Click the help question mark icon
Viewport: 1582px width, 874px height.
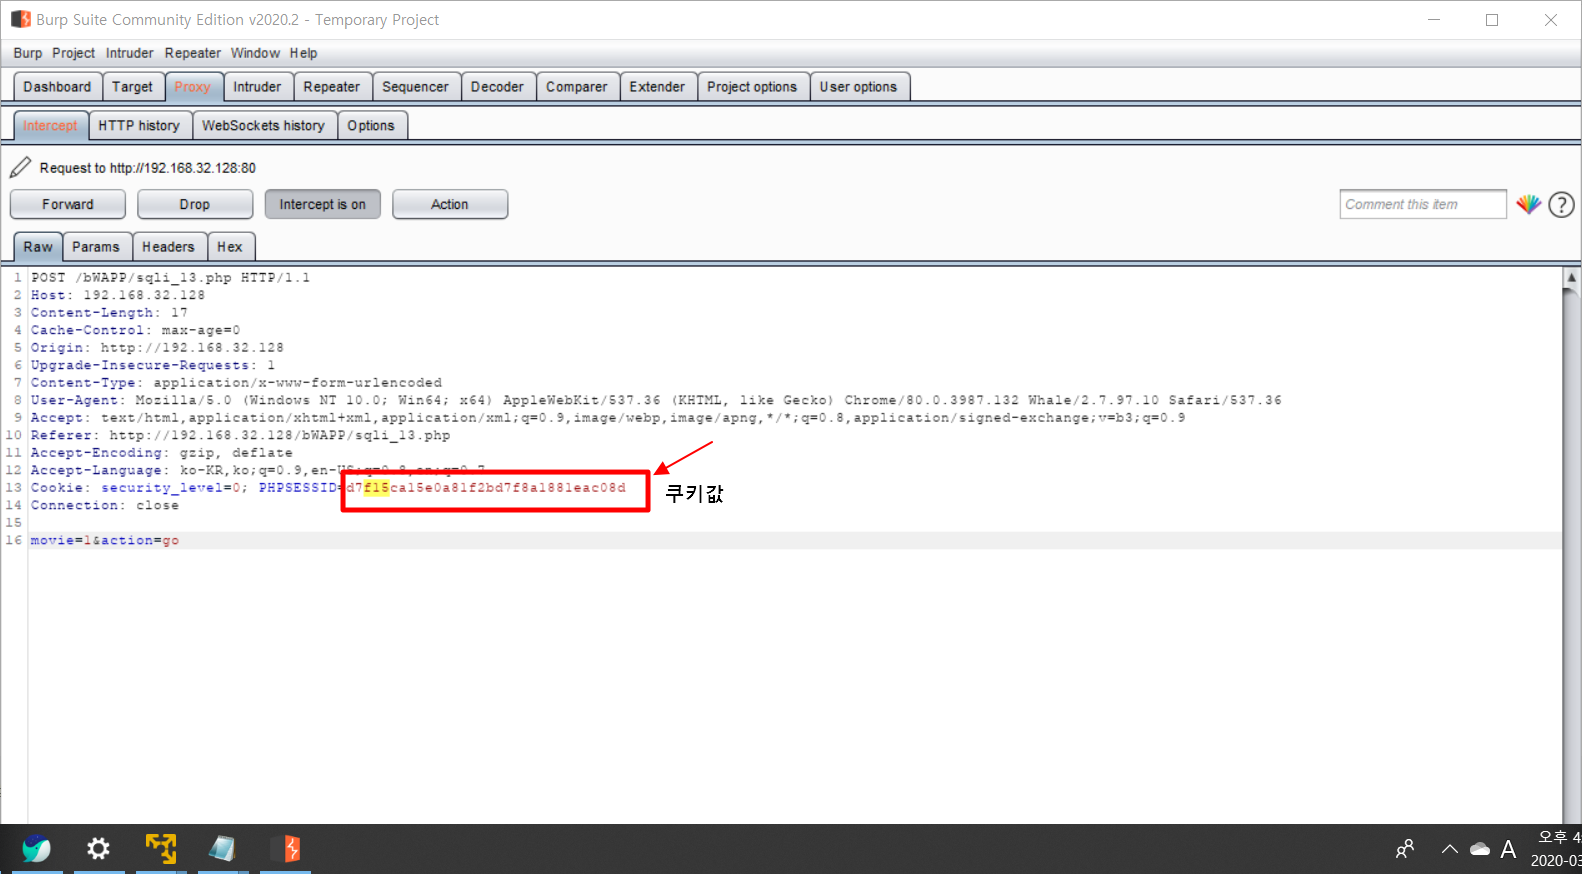(x=1561, y=205)
